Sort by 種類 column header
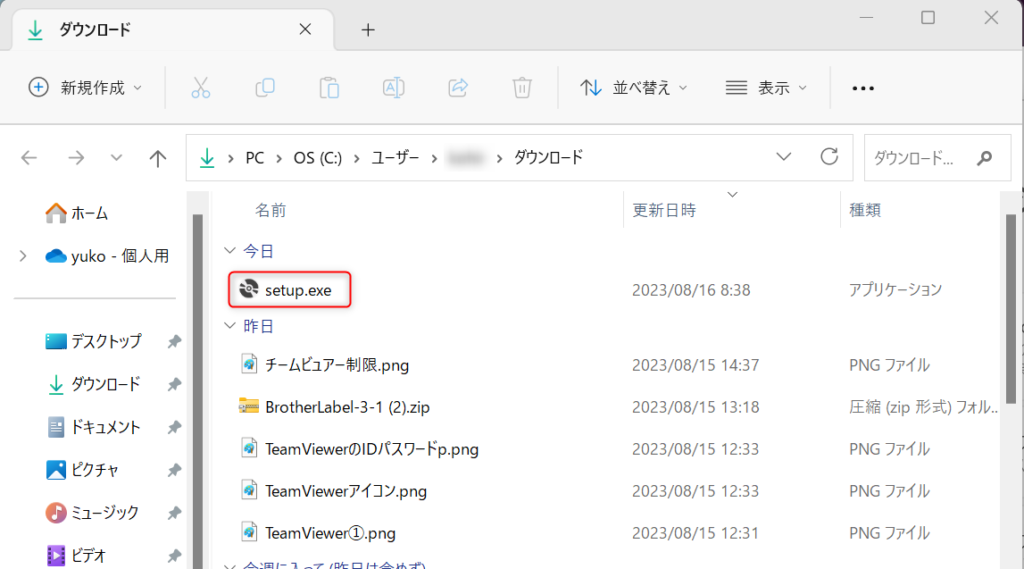This screenshot has width=1024, height=569. click(x=865, y=210)
